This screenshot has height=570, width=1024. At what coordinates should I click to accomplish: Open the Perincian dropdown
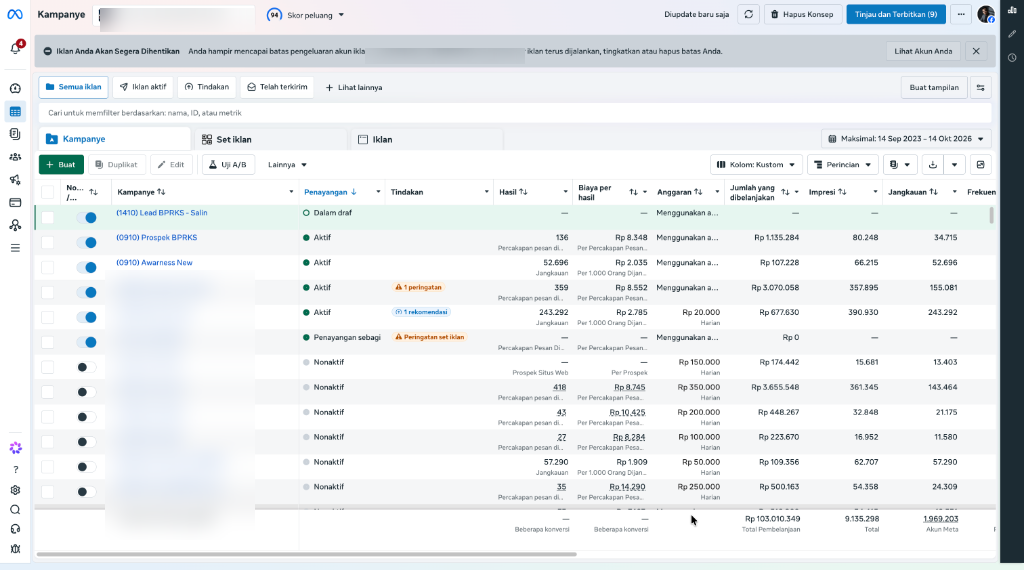pyautogui.click(x=842, y=165)
